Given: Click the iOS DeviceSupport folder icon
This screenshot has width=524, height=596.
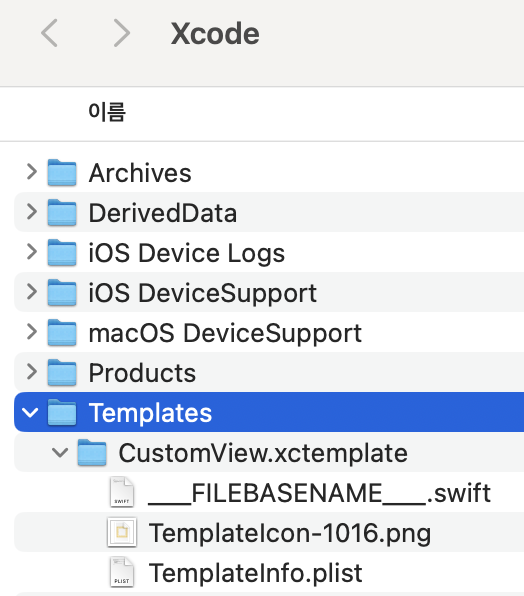Looking at the screenshot, I should pyautogui.click(x=62, y=292).
